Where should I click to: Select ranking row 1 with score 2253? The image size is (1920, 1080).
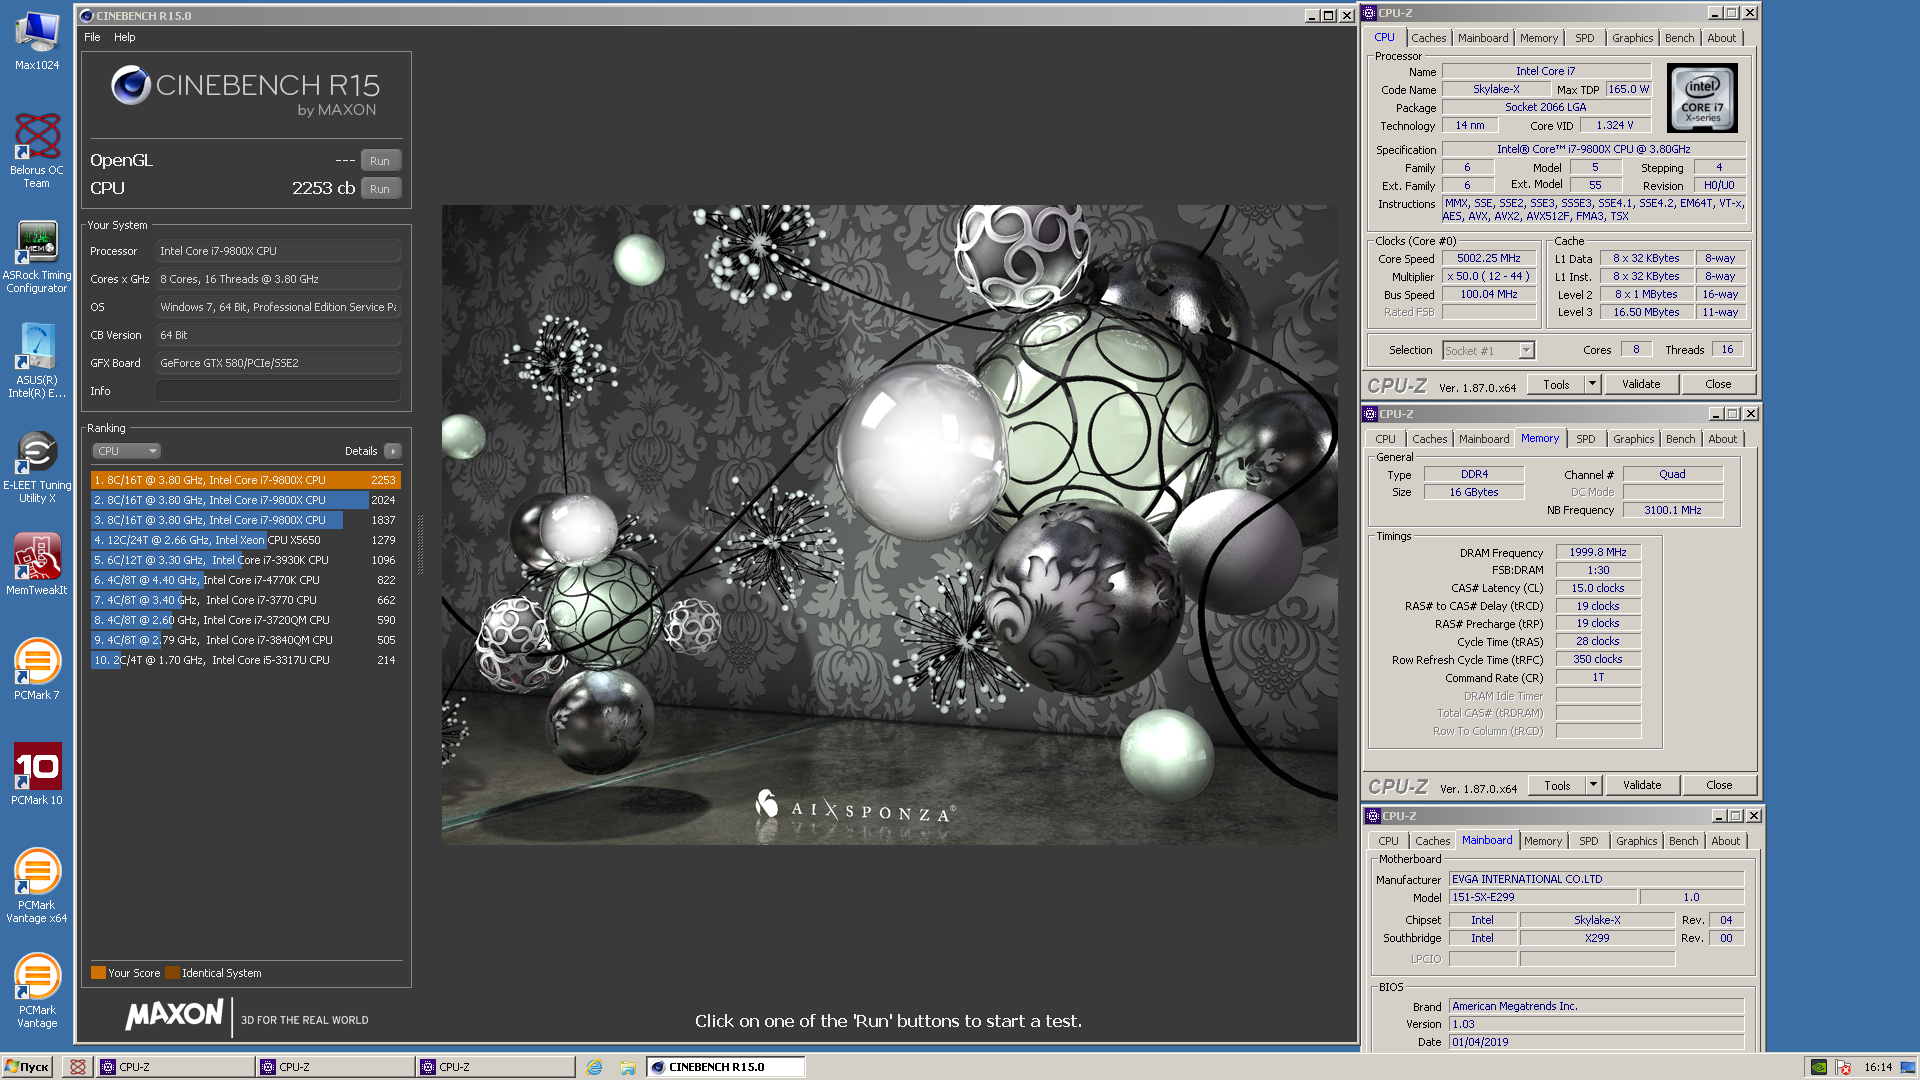(x=245, y=480)
